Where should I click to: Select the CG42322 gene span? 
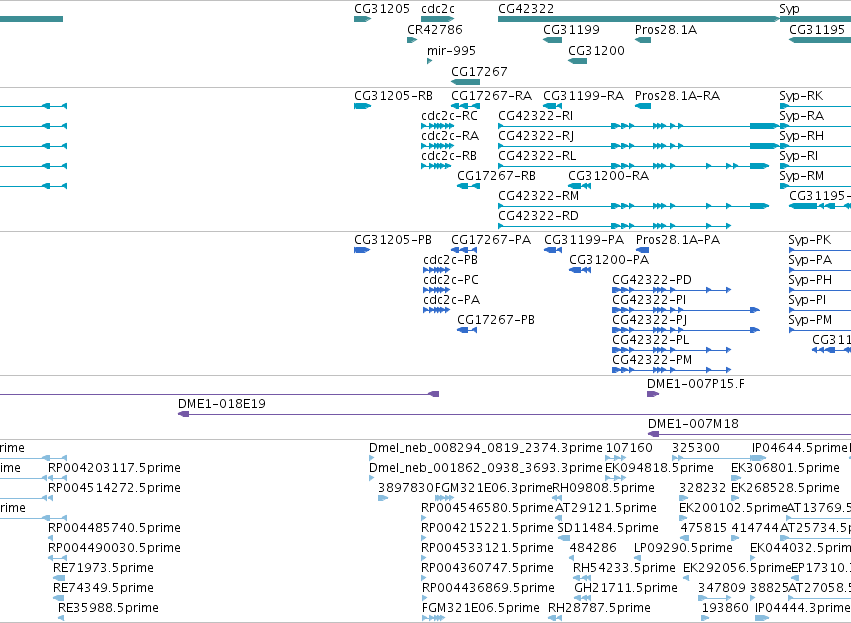coord(639,19)
